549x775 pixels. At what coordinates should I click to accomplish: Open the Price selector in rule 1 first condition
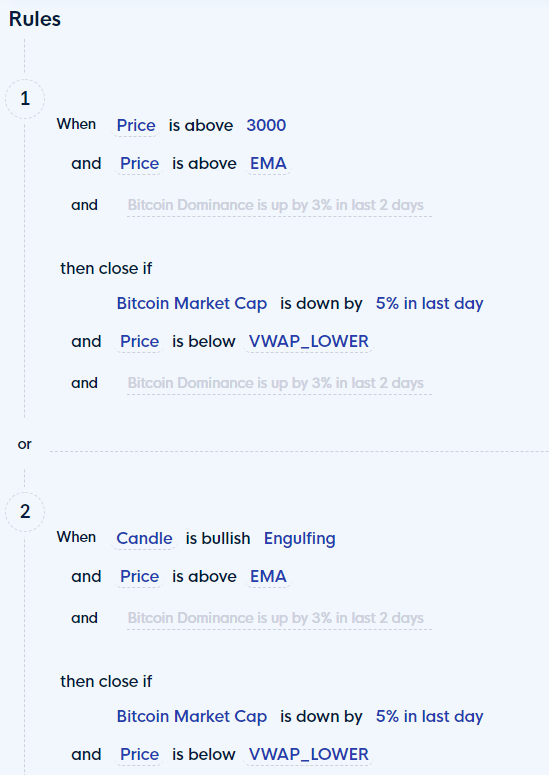coord(136,126)
